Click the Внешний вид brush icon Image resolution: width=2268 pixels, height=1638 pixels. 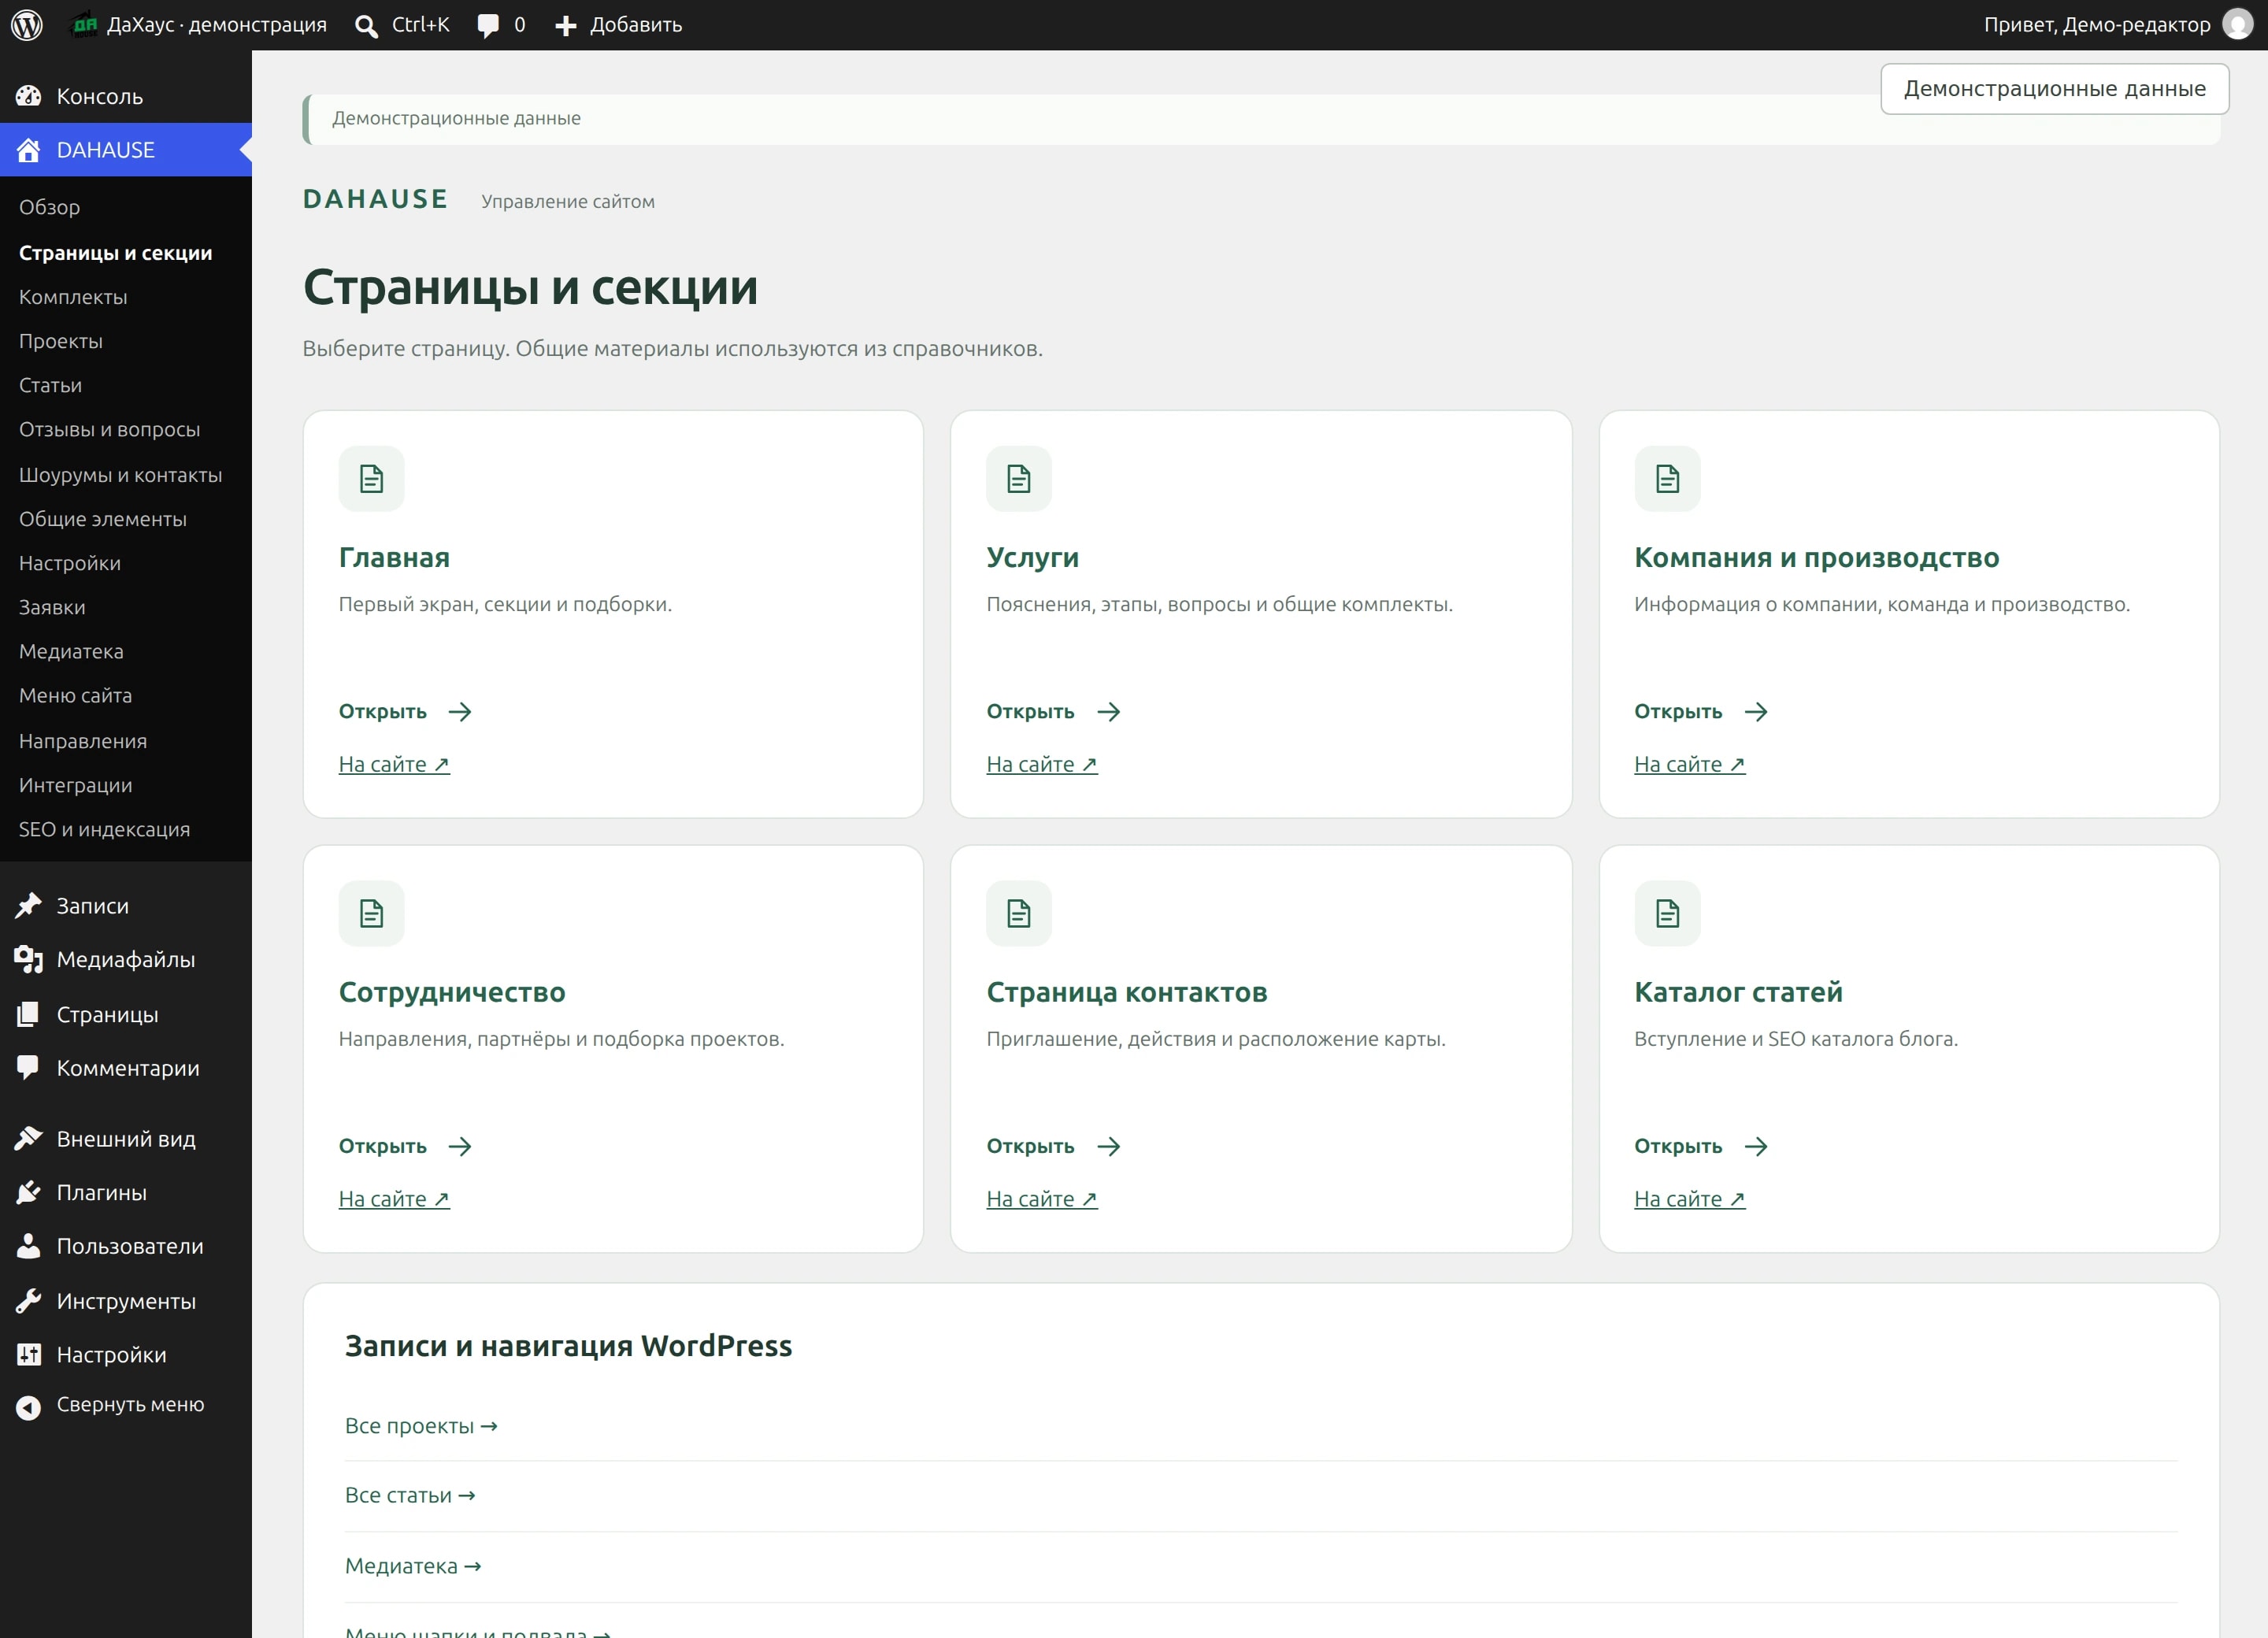pyautogui.click(x=28, y=1138)
